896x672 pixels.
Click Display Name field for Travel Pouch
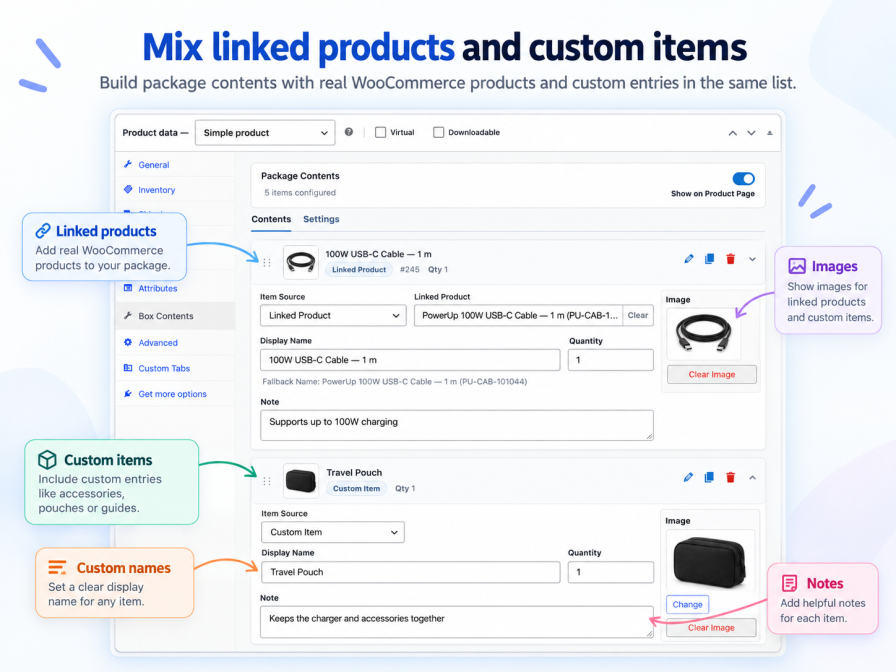click(x=410, y=572)
